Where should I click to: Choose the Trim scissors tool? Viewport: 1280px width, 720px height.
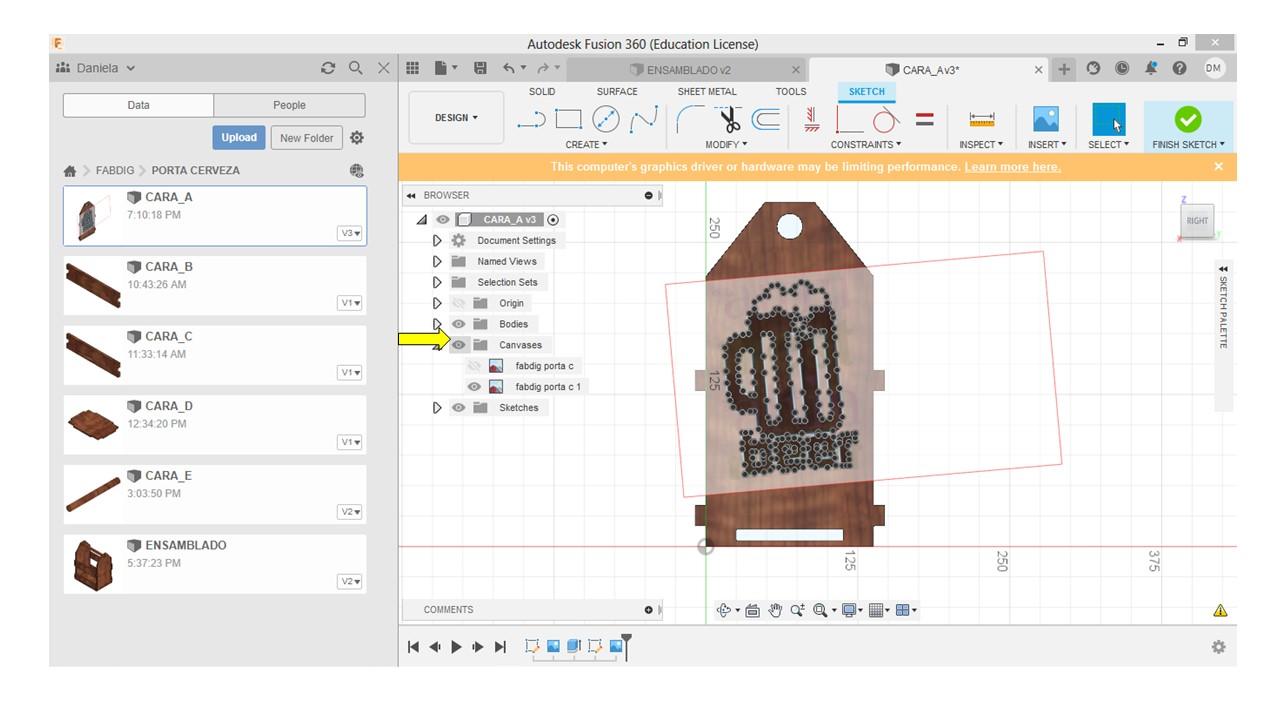tap(731, 121)
